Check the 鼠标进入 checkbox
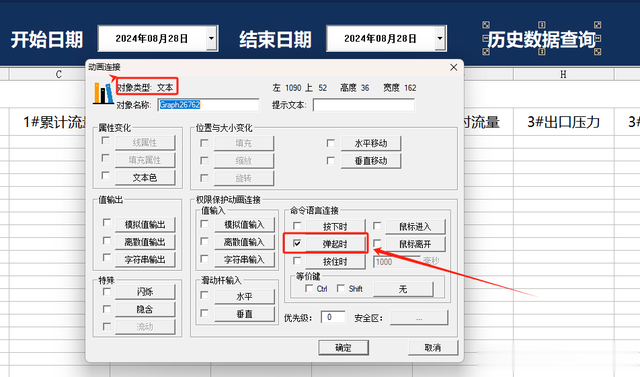The image size is (640, 377). [377, 226]
